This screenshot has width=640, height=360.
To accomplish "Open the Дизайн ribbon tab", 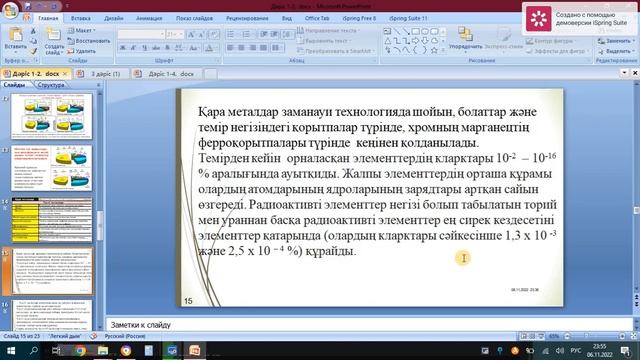I will (113, 18).
